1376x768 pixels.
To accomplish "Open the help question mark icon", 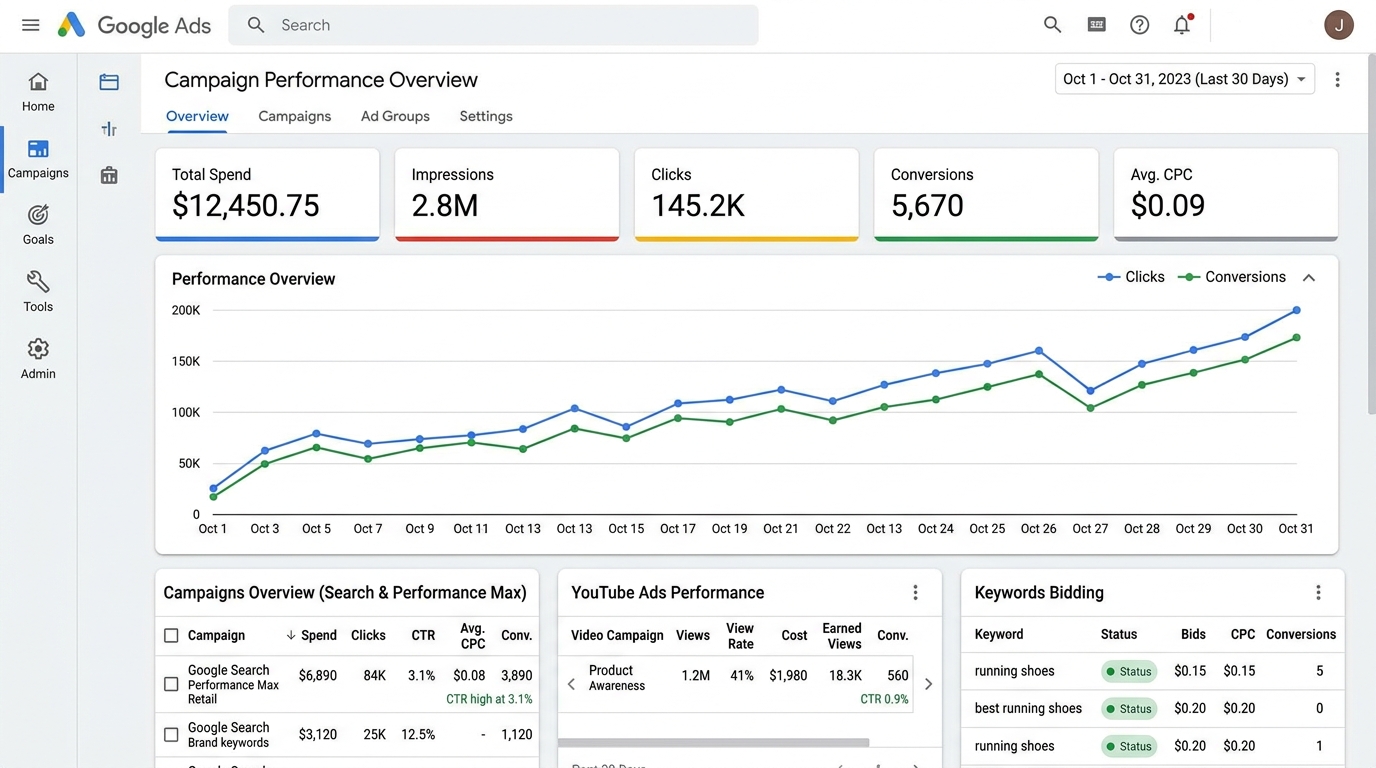I will point(1140,25).
